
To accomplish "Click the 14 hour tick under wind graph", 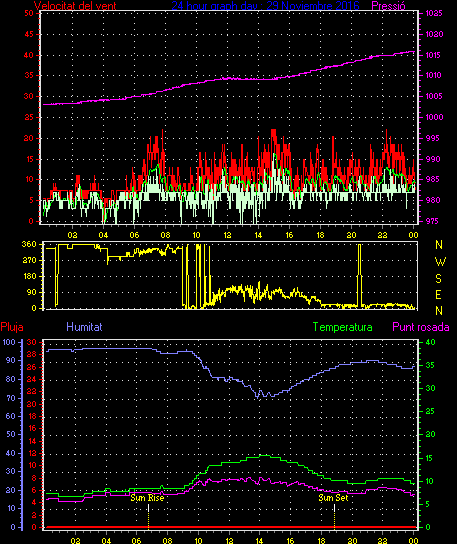I will (258, 235).
